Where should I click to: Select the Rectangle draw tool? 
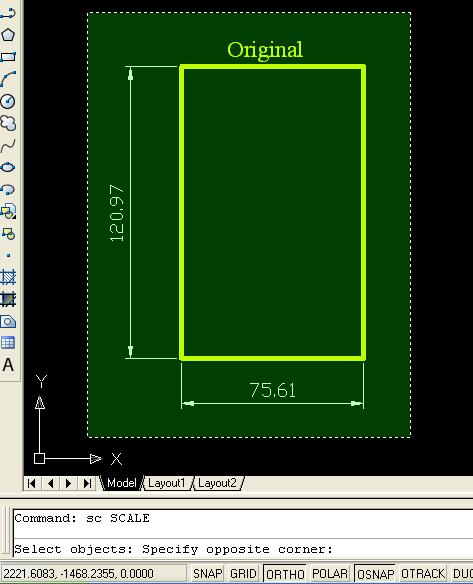[x=8, y=57]
